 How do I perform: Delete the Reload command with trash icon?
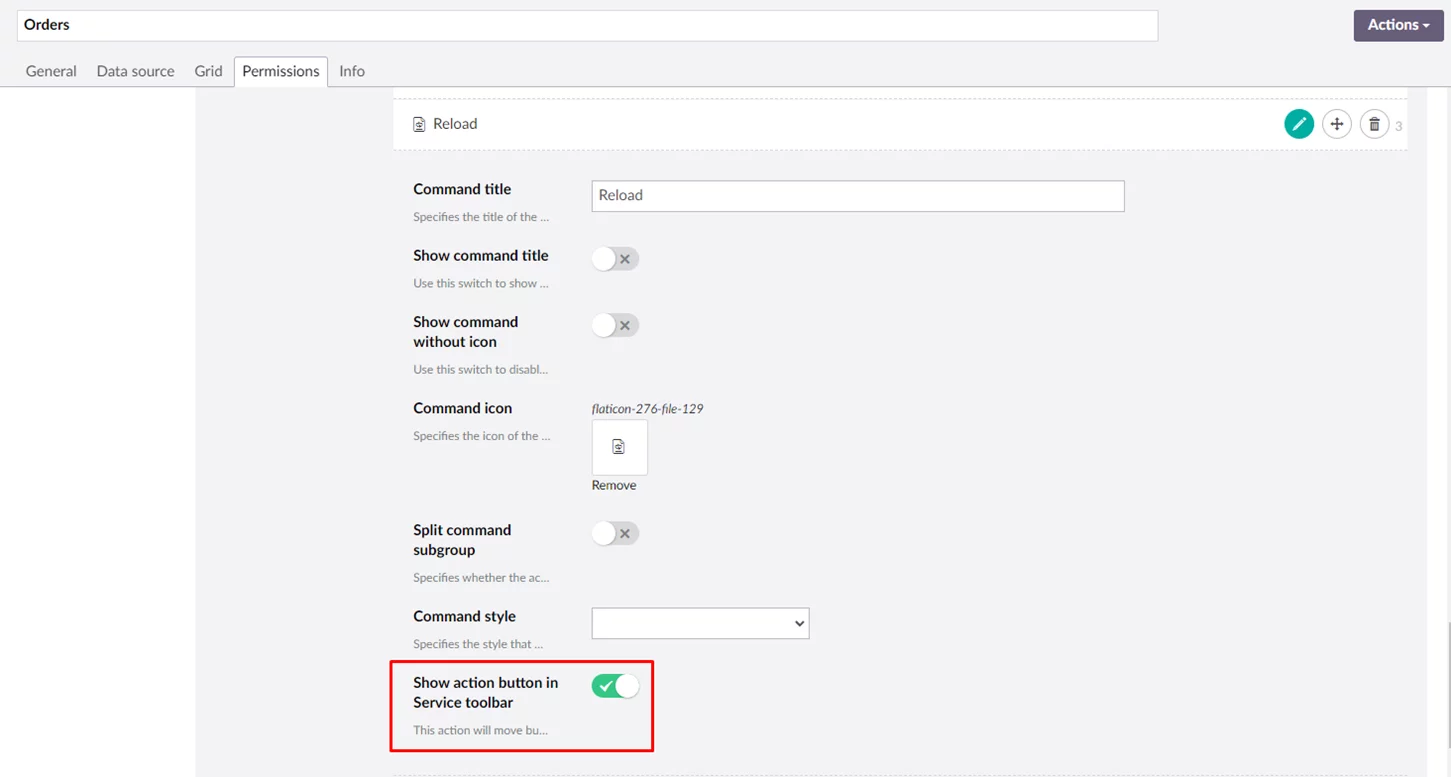point(1374,124)
